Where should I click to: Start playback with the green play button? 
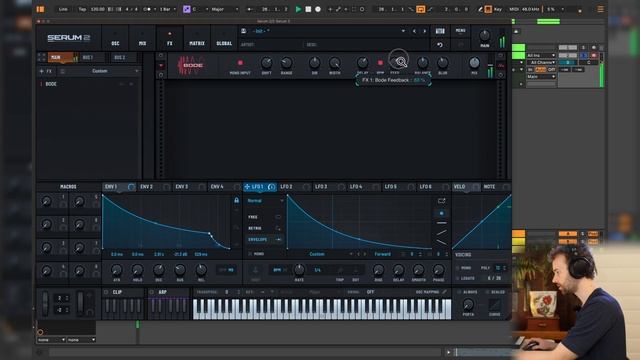[x=298, y=9]
